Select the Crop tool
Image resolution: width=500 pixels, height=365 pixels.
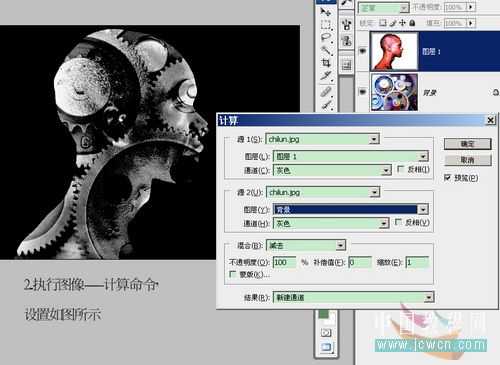coord(326,63)
